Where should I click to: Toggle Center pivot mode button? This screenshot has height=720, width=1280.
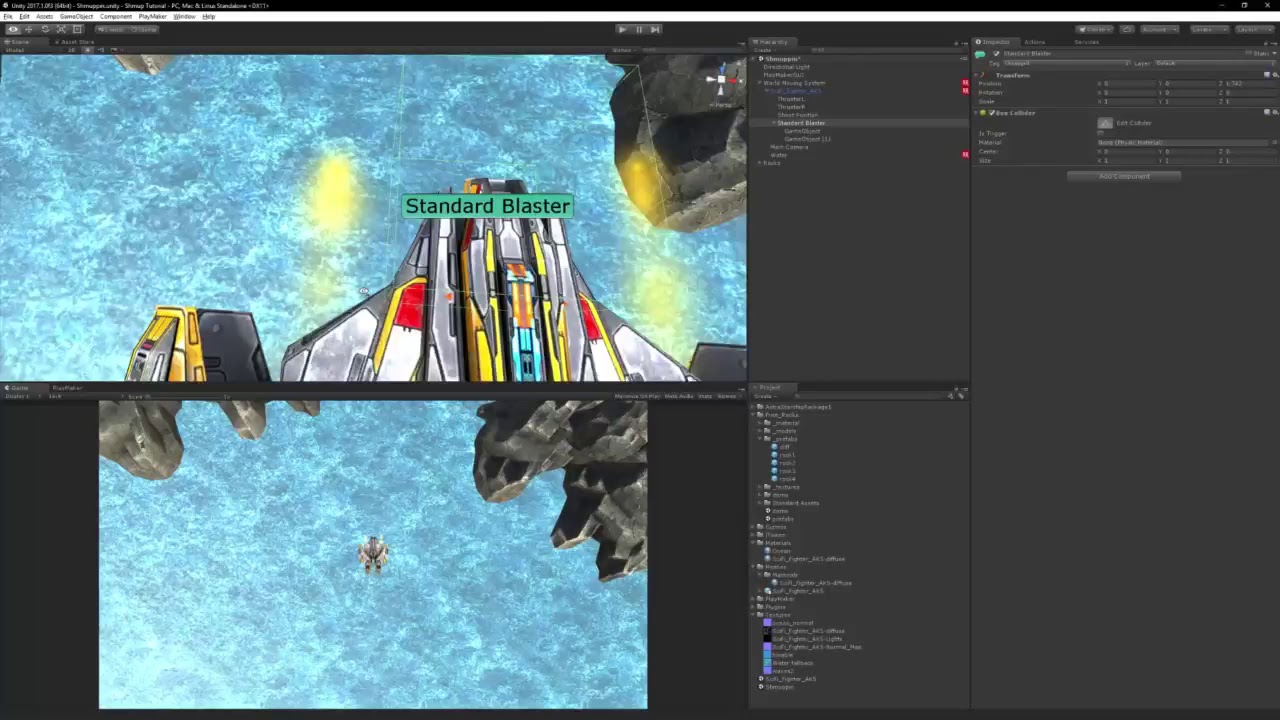(x=111, y=29)
